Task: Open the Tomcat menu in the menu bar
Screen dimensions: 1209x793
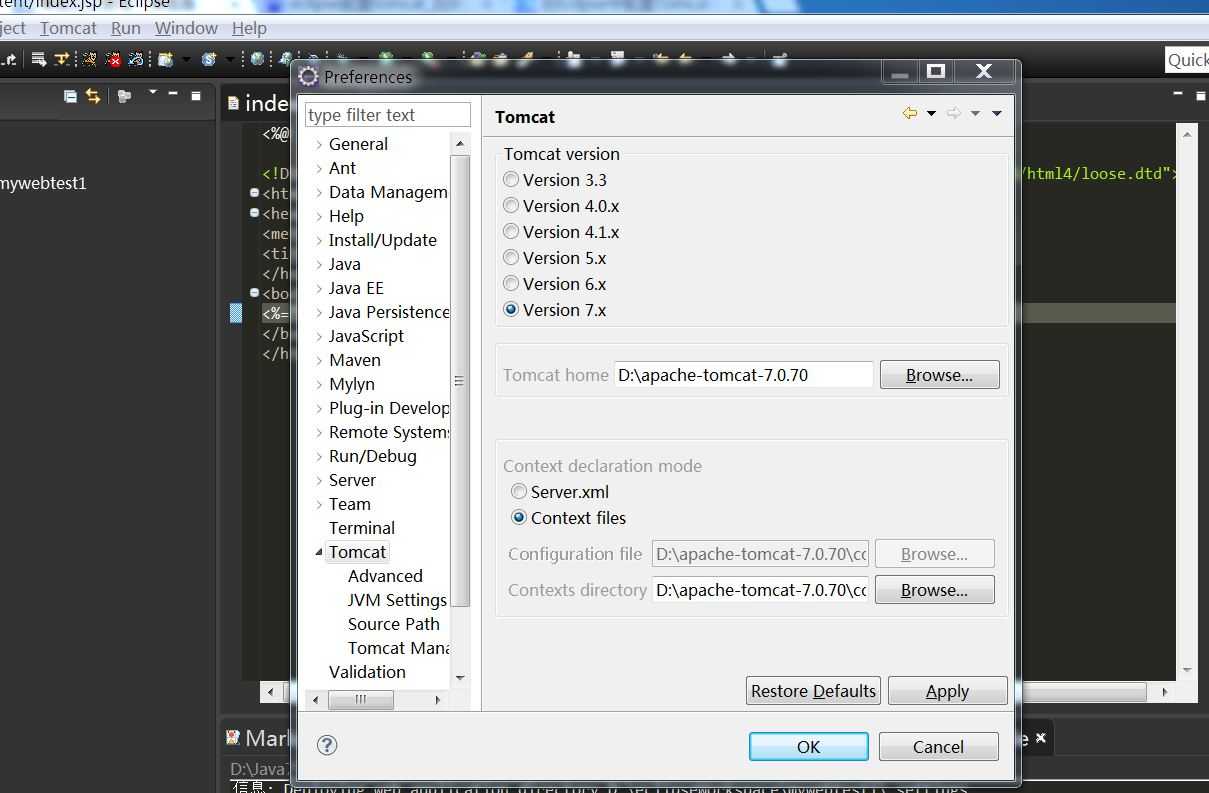Action: click(x=68, y=28)
